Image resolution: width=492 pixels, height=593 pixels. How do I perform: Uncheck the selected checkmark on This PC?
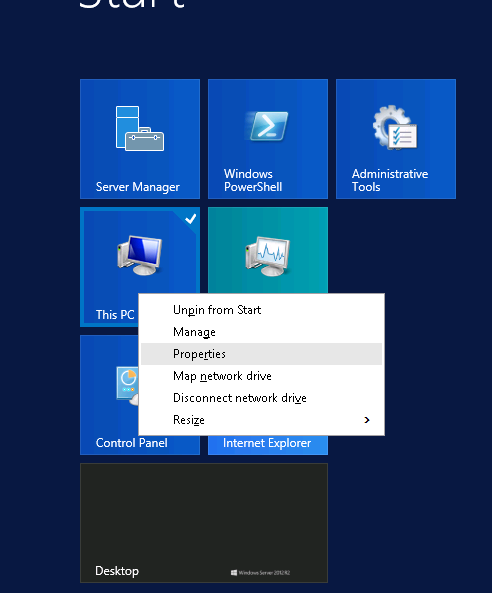coord(190,218)
